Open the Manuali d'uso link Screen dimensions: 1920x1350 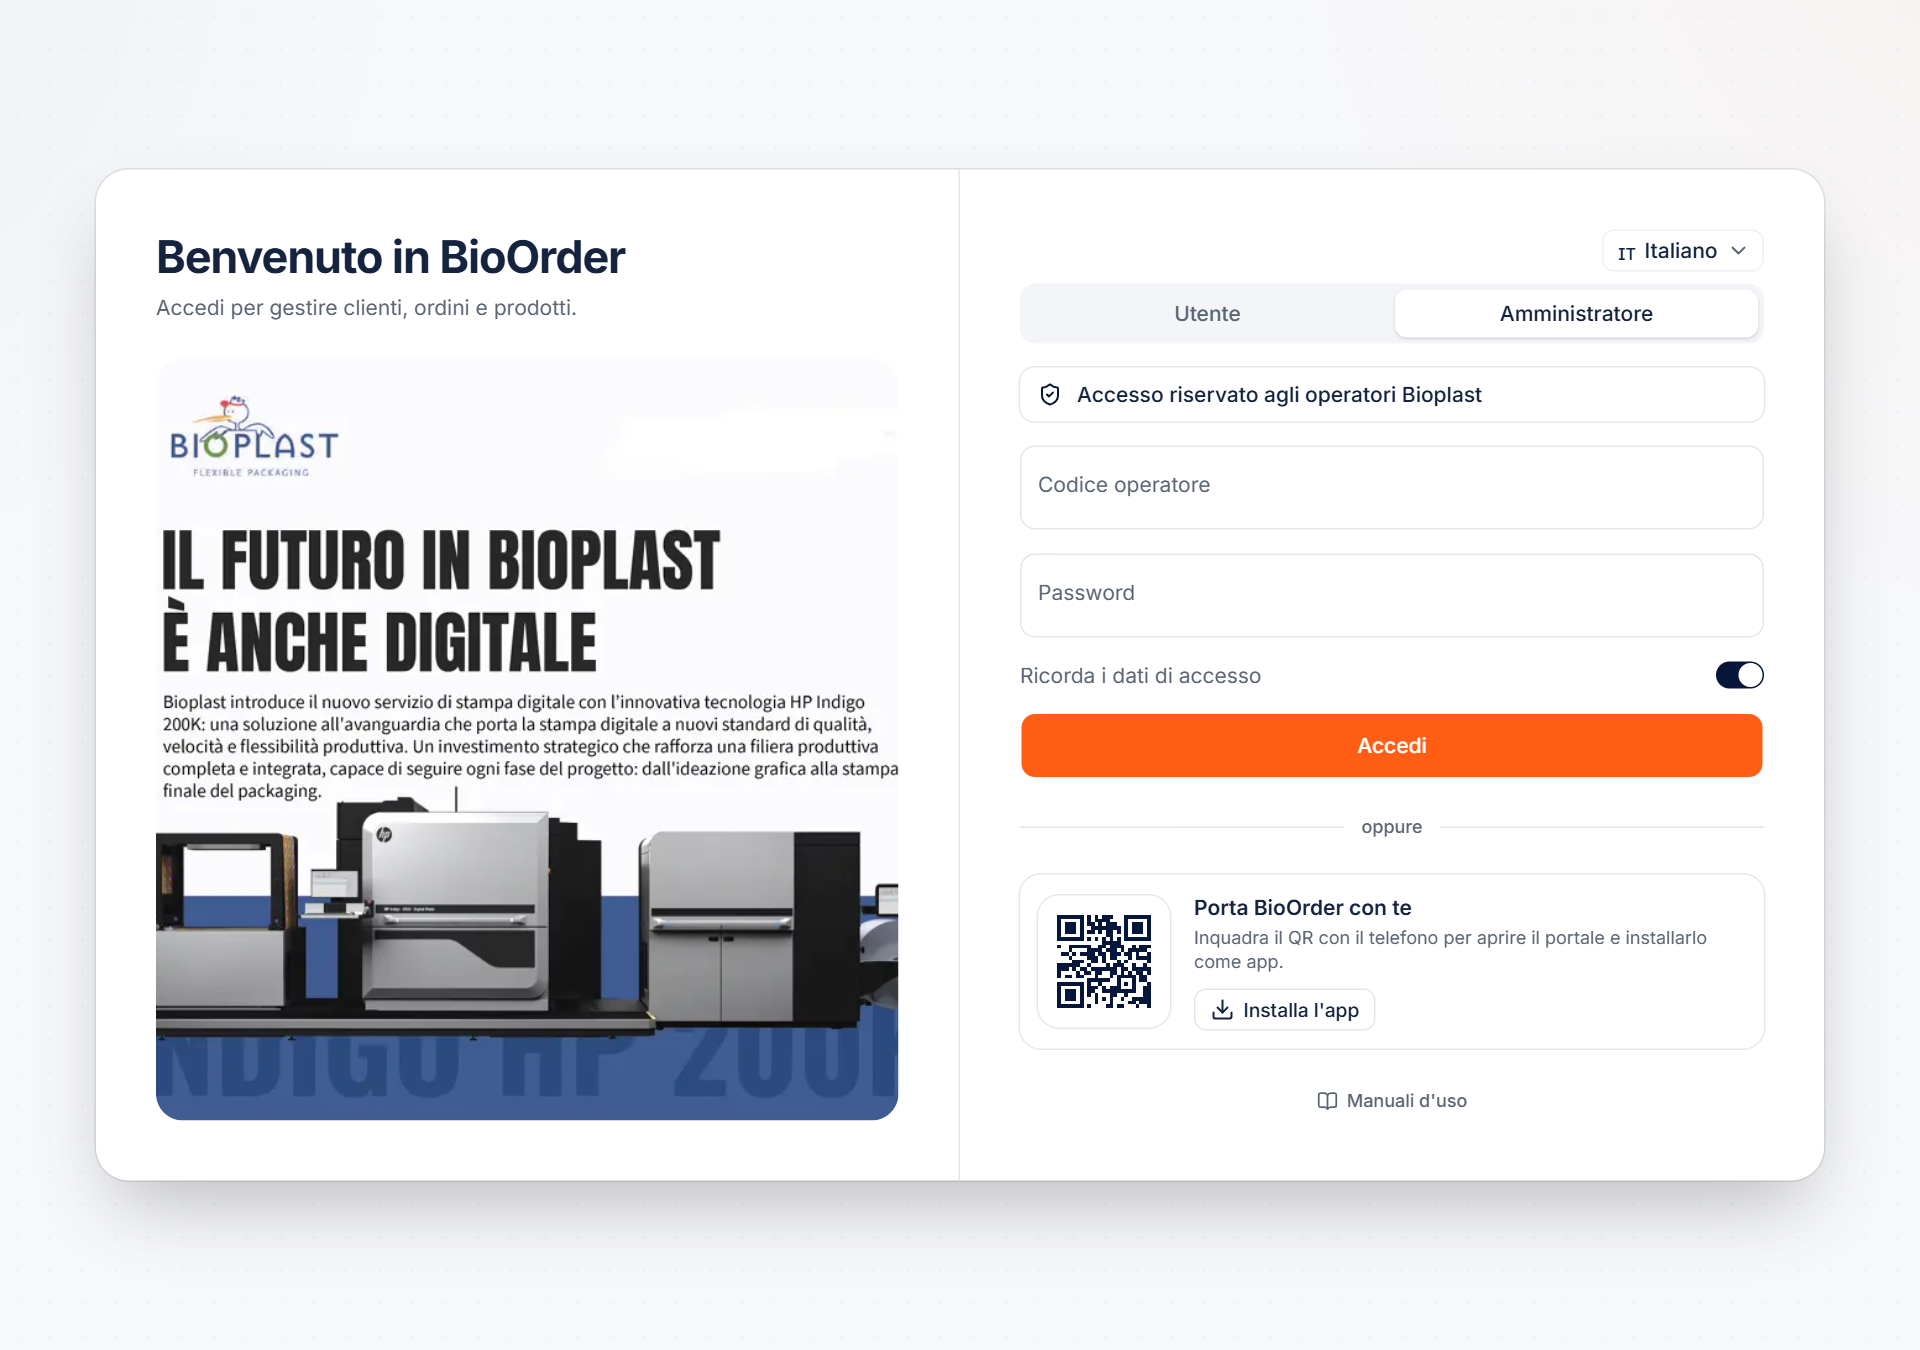coord(1391,1101)
